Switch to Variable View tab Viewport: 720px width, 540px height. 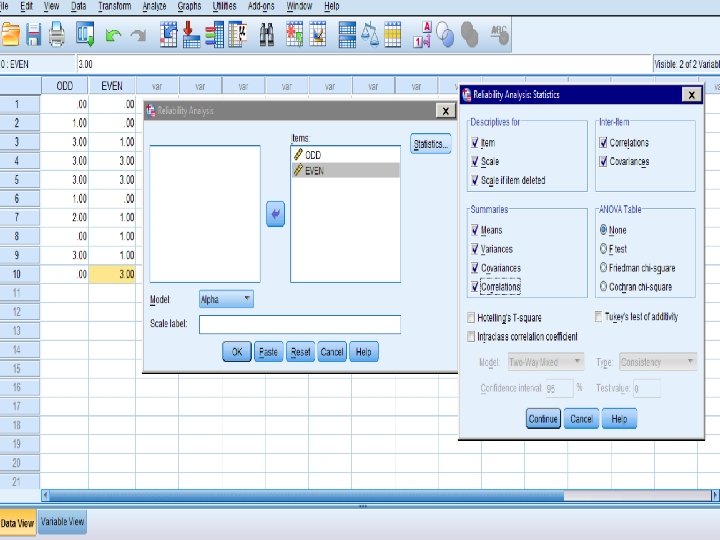click(x=62, y=522)
